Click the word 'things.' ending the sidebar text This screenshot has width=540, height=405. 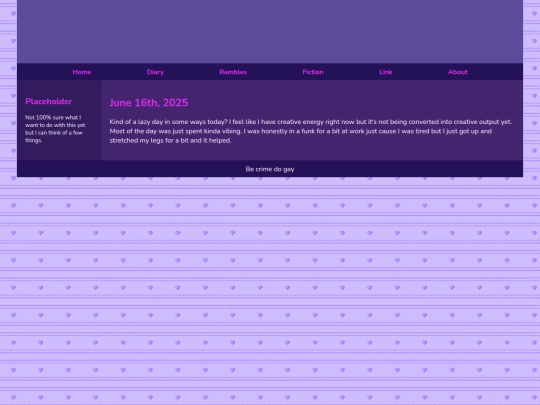33,140
